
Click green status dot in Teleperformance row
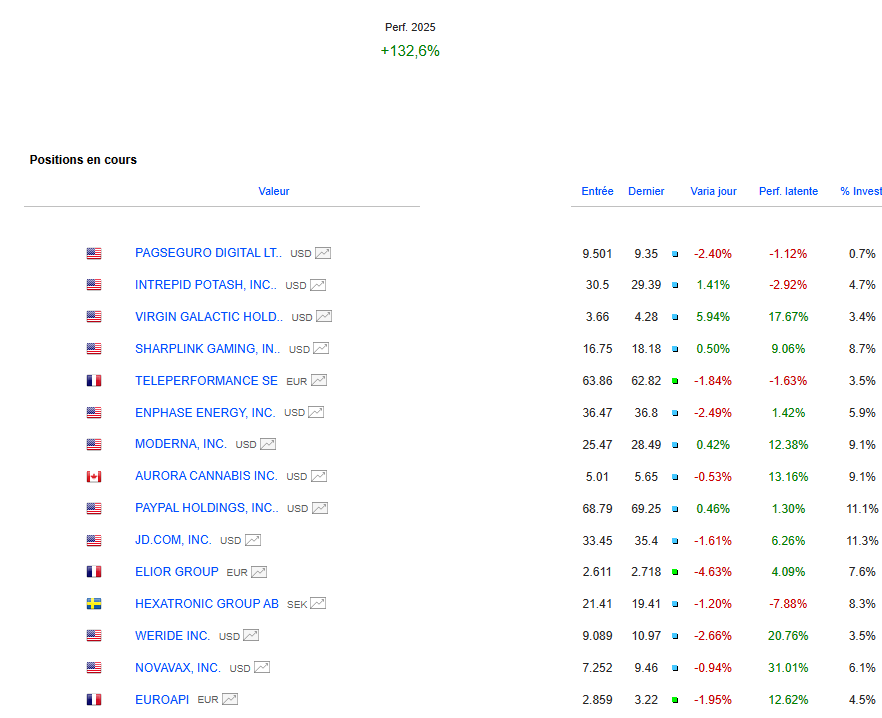675,381
